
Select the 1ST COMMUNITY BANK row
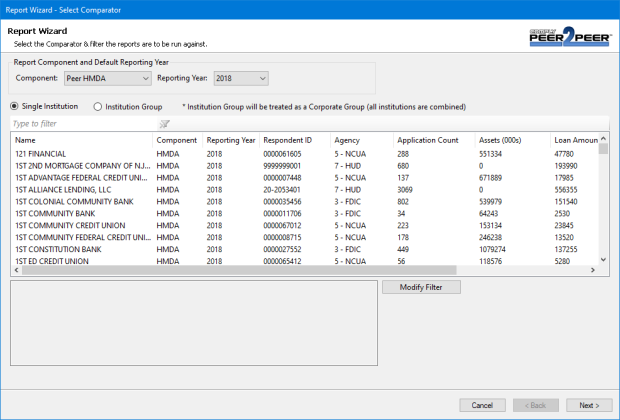(x=304, y=214)
